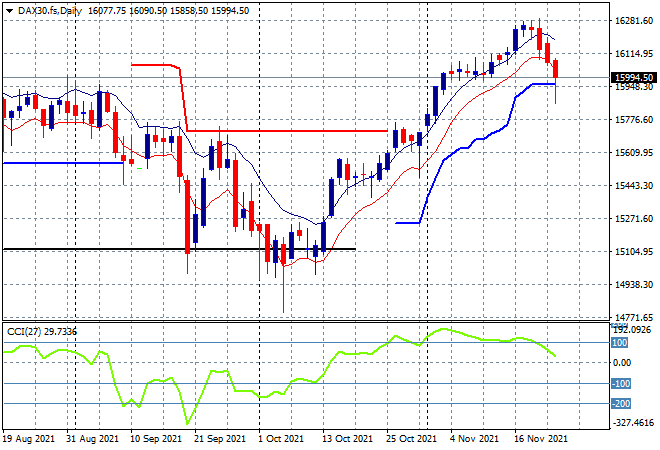Select the DAX30.fs,Daily chart title
The image size is (660, 450).
tap(50, 11)
